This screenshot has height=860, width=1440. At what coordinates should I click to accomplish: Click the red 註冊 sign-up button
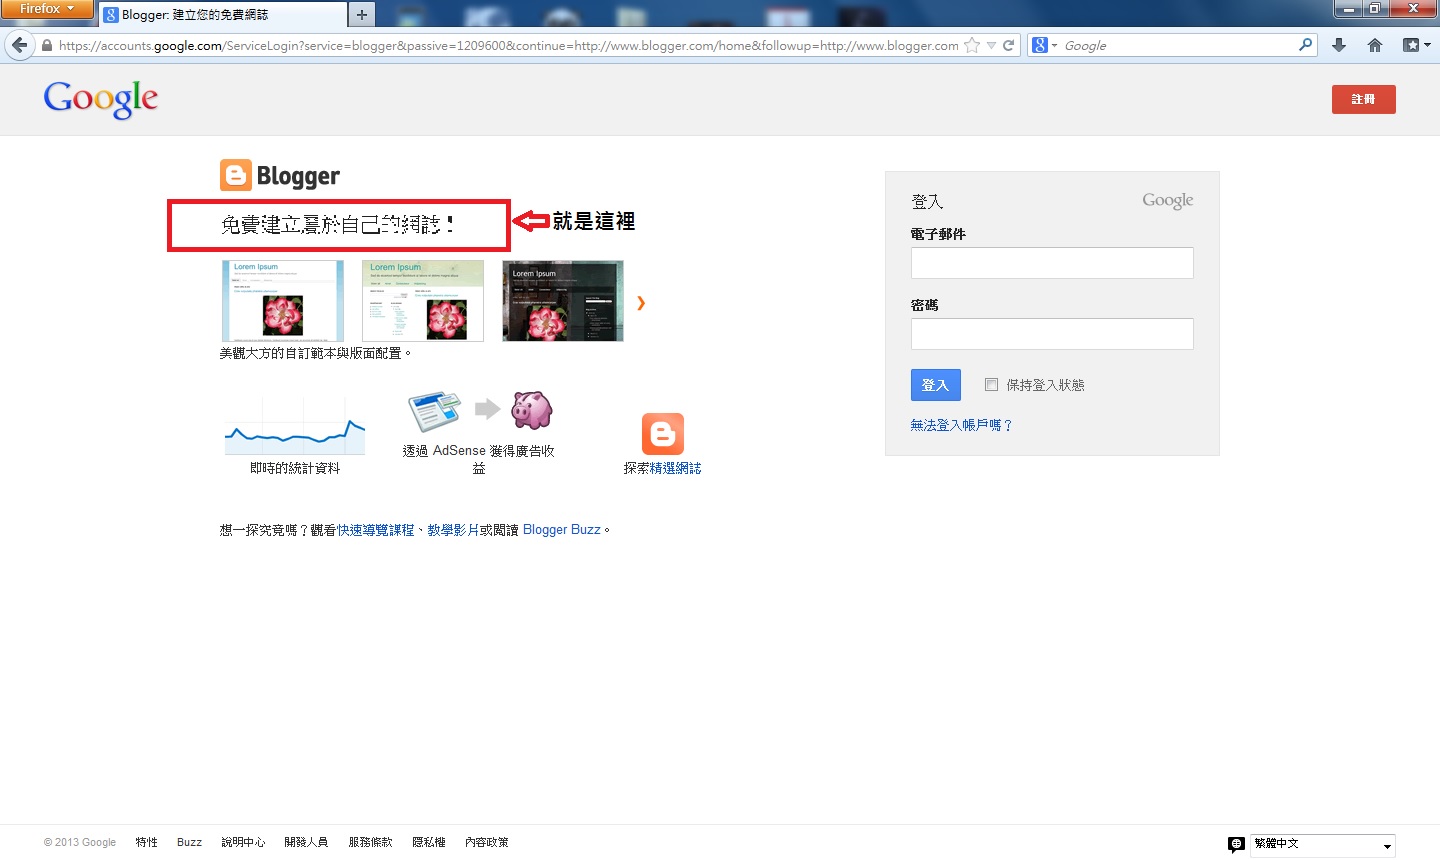(x=1363, y=99)
